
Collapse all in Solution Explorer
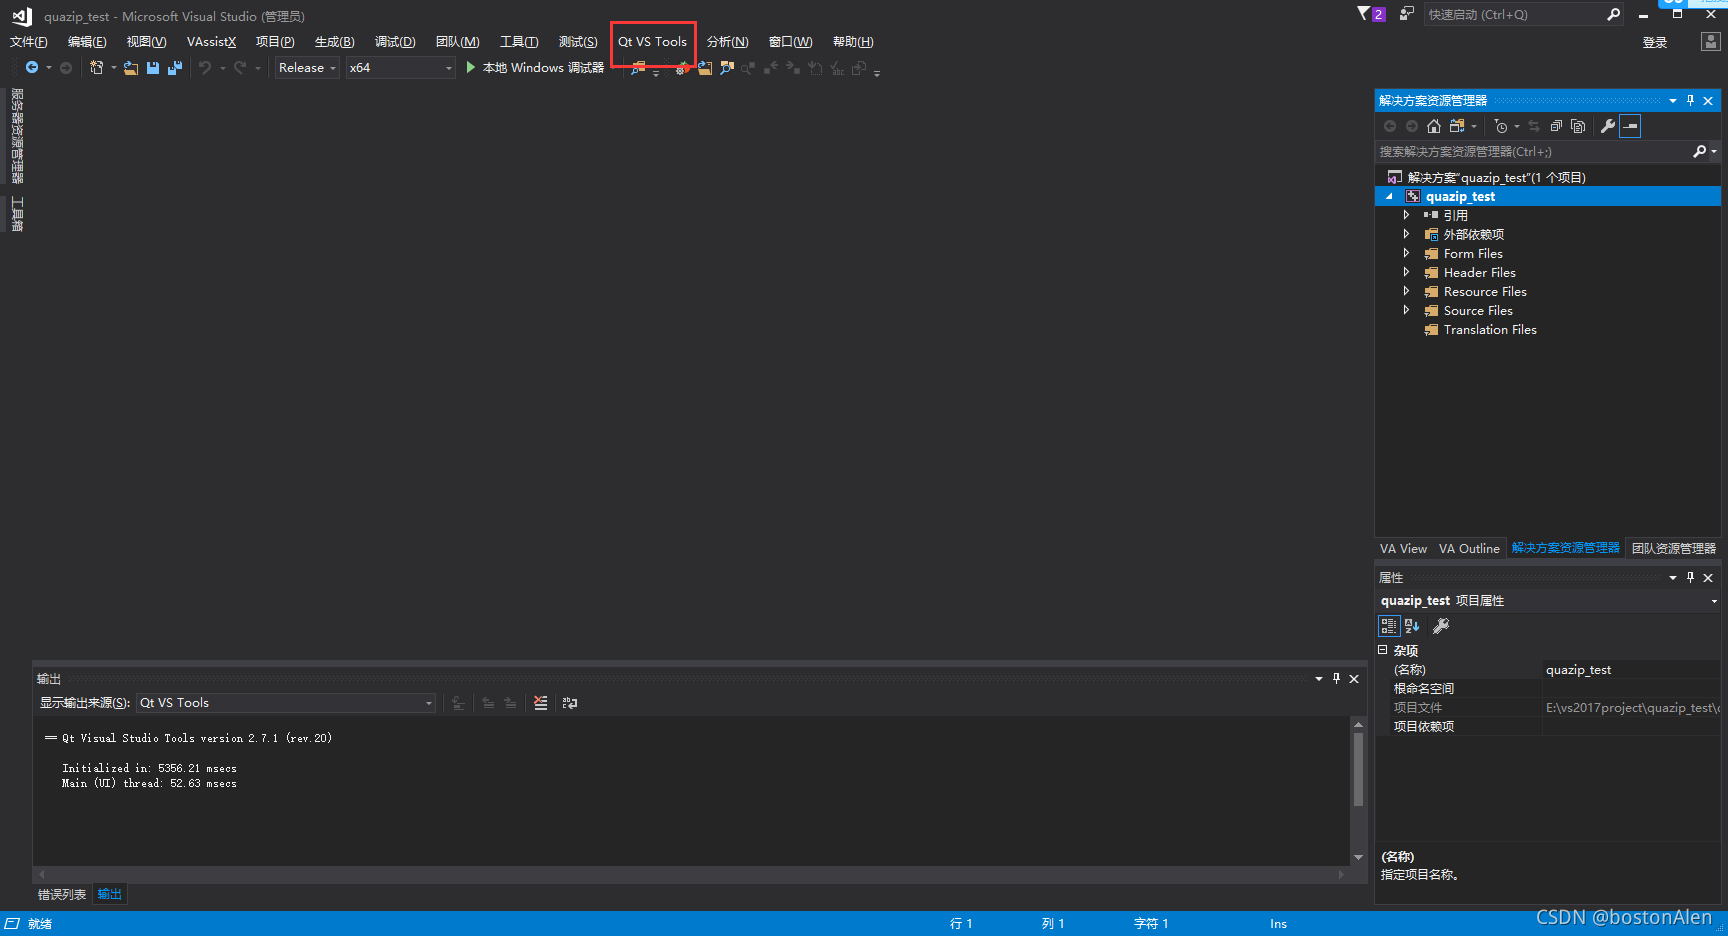[x=1556, y=126]
